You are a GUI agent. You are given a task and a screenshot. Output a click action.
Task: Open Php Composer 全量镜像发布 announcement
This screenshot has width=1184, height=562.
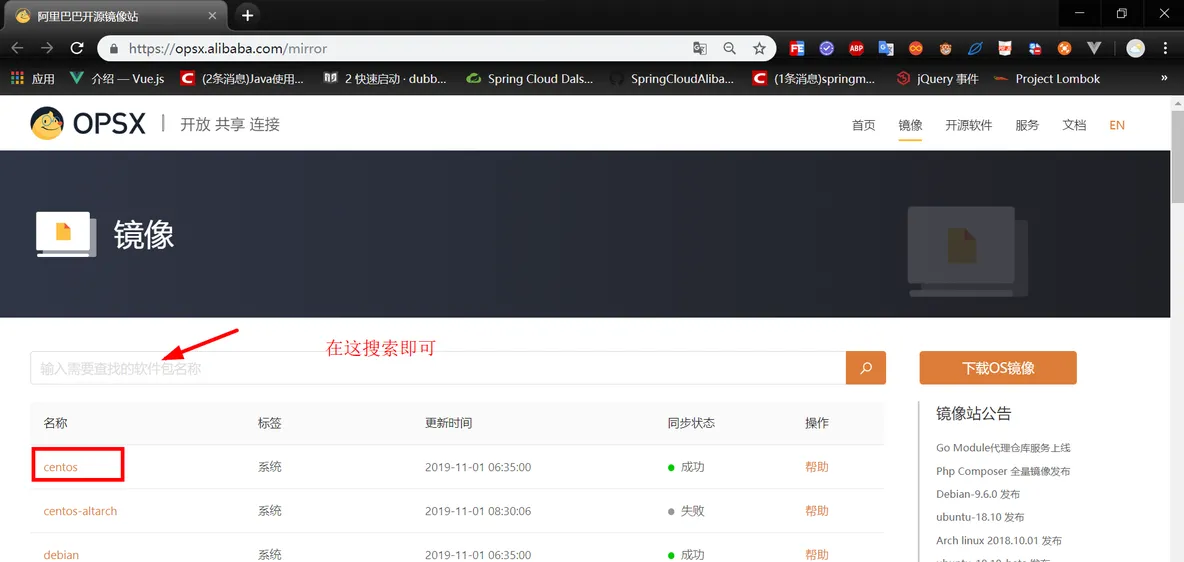pos(1004,471)
